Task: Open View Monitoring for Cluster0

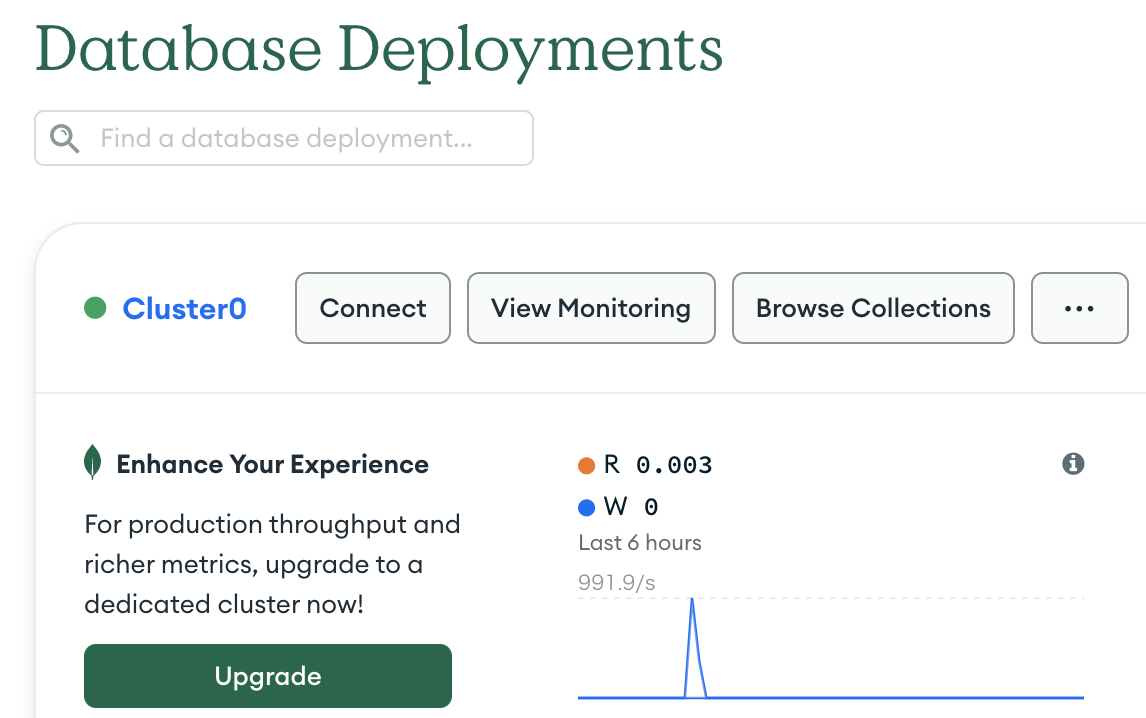Action: (x=591, y=308)
